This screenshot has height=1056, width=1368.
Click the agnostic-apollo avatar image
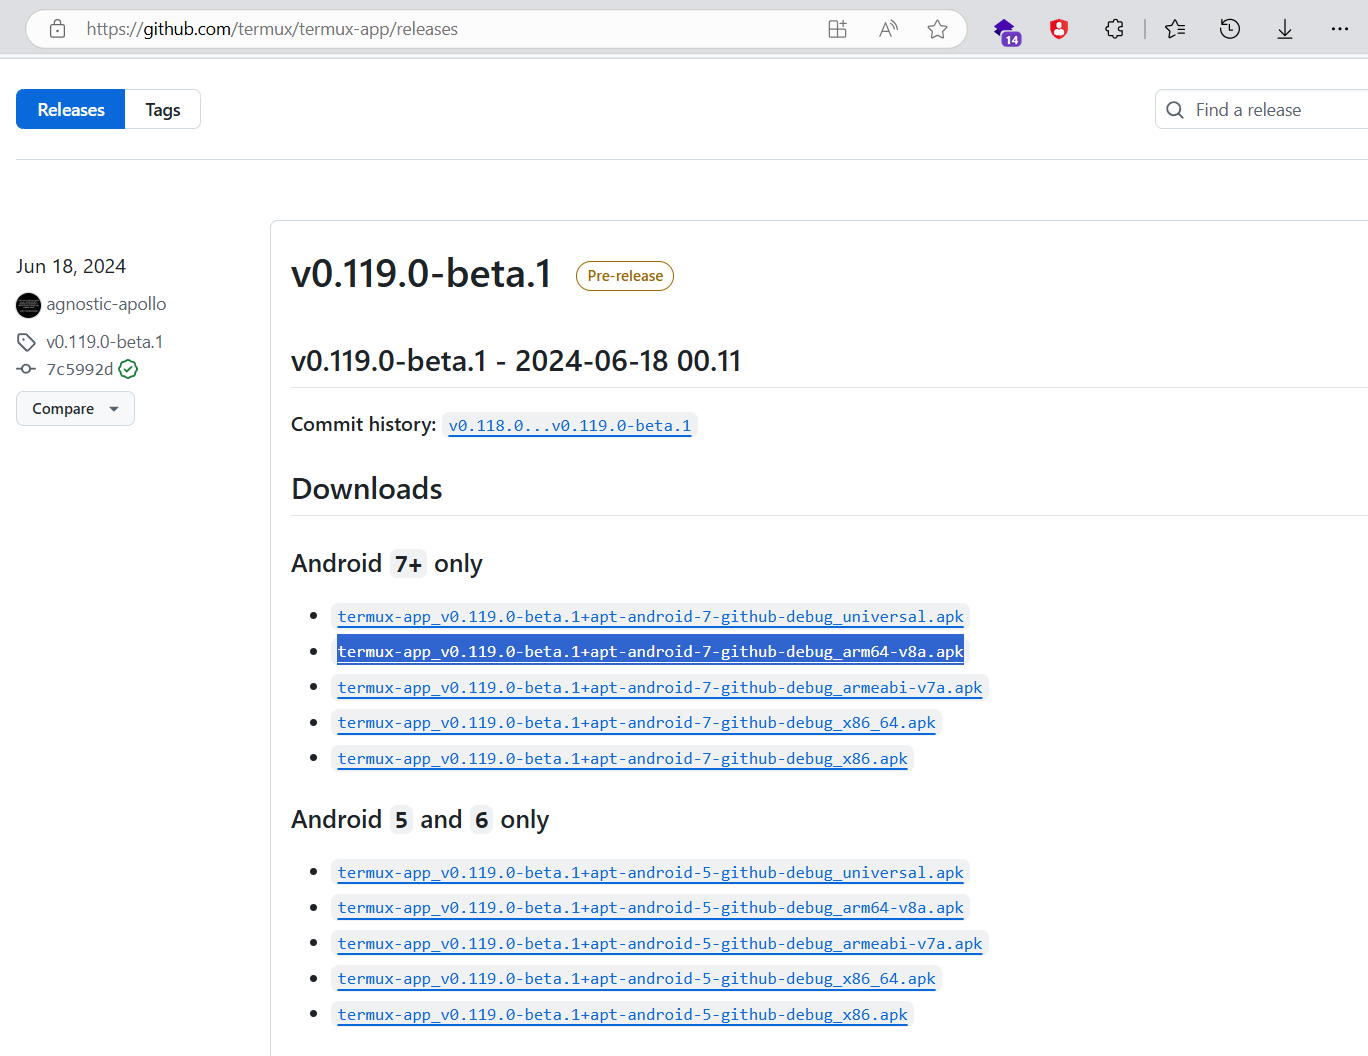[x=29, y=305]
